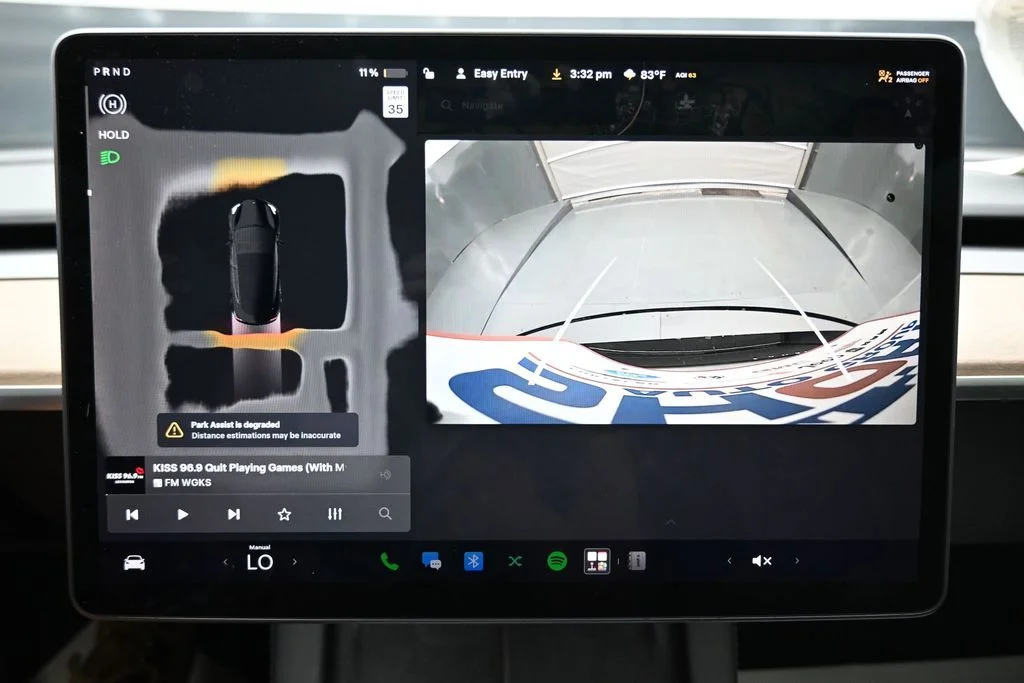Launch the Spotify app

pyautogui.click(x=557, y=561)
